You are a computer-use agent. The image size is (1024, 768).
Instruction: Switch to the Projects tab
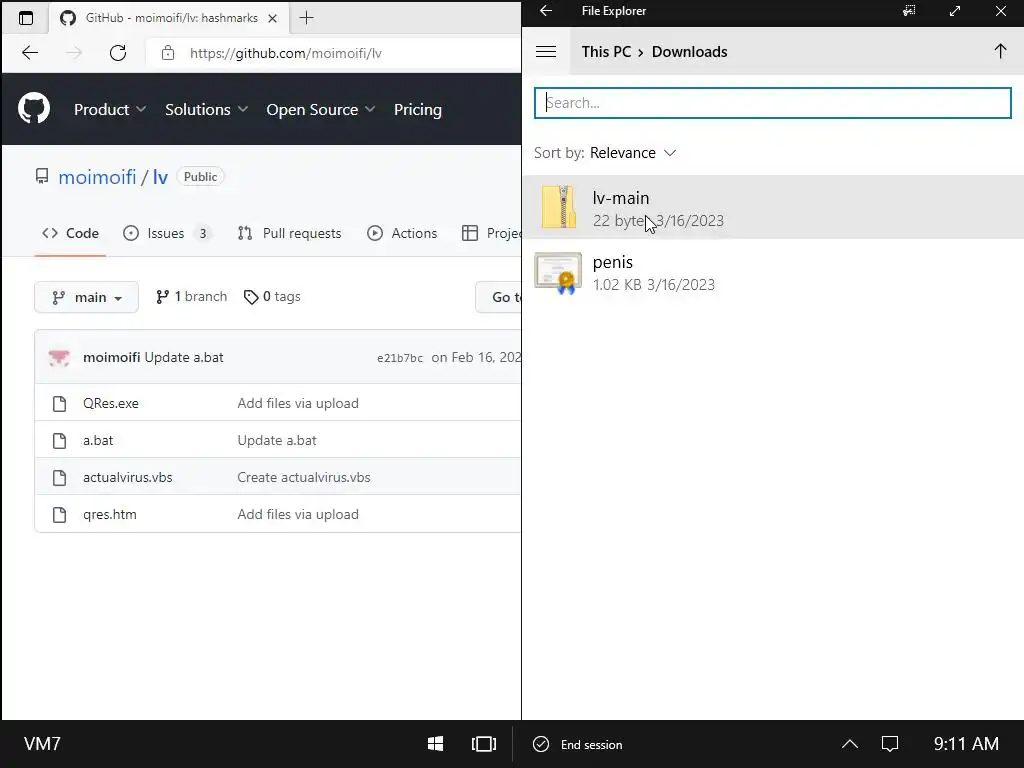(491, 233)
